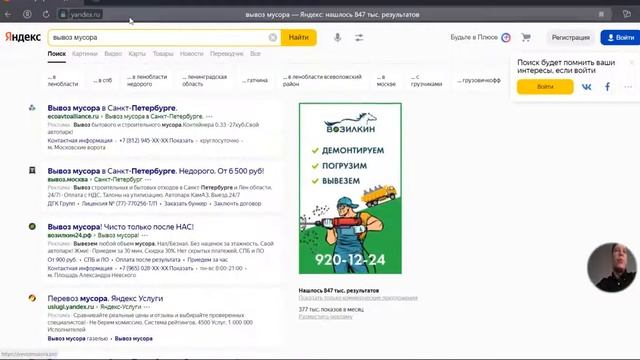Select chip в ленобласти всеволожский район
Viewport: 640px width, 360px height.
322,80
